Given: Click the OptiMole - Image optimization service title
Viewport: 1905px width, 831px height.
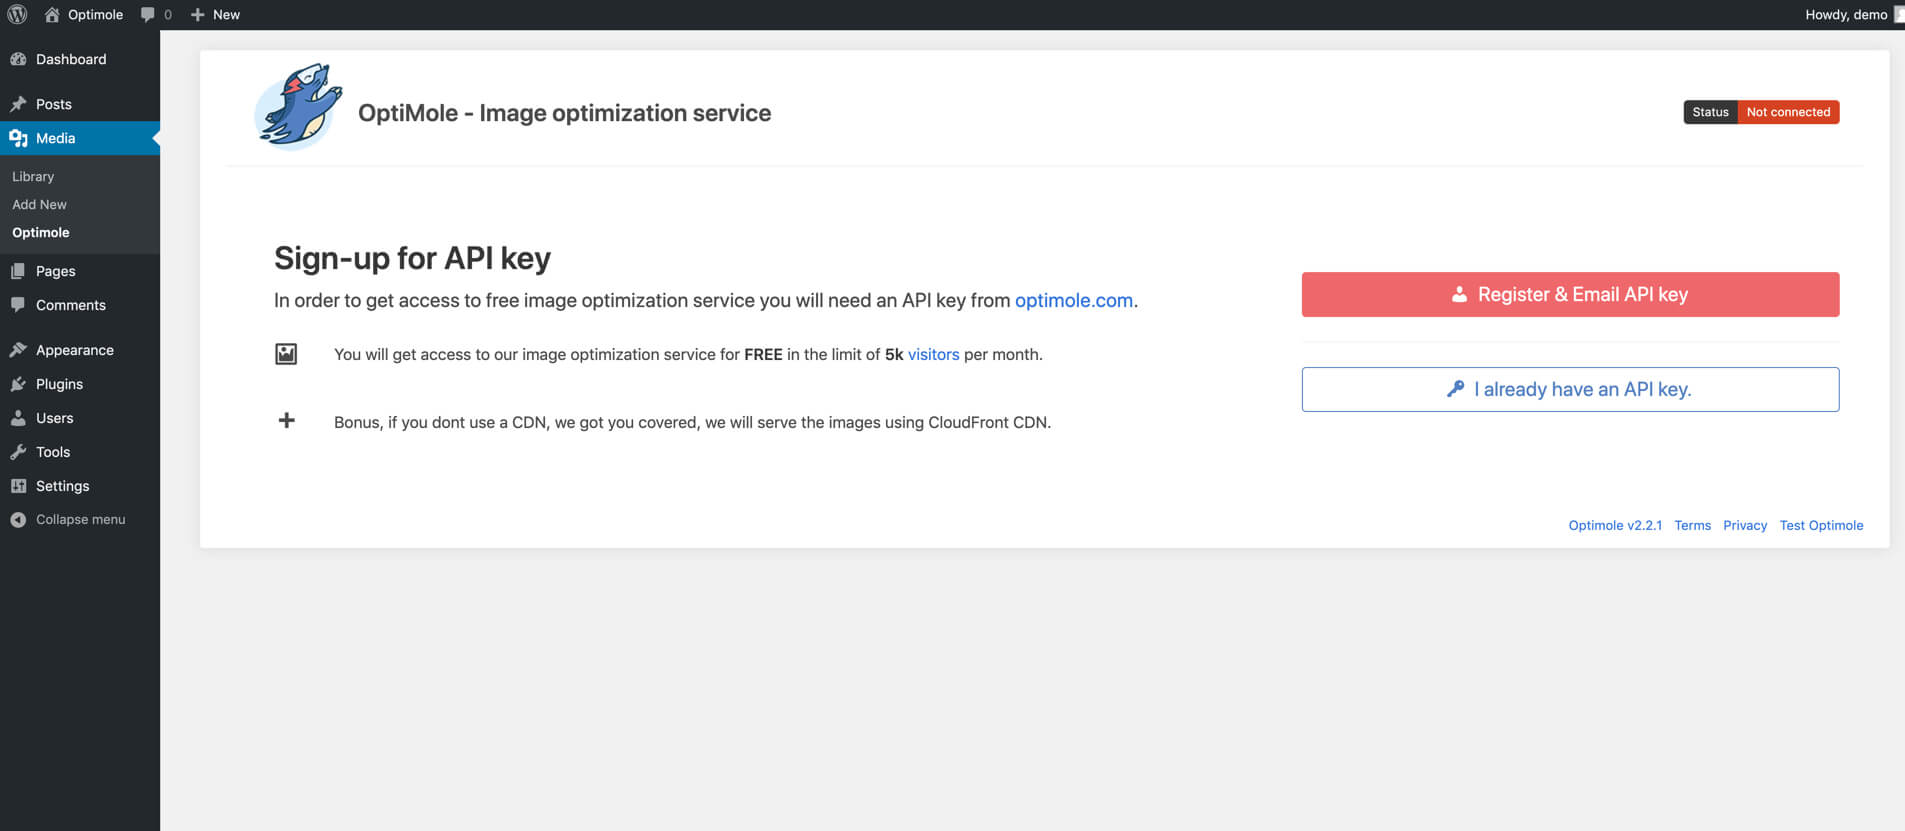Looking at the screenshot, I should (564, 113).
